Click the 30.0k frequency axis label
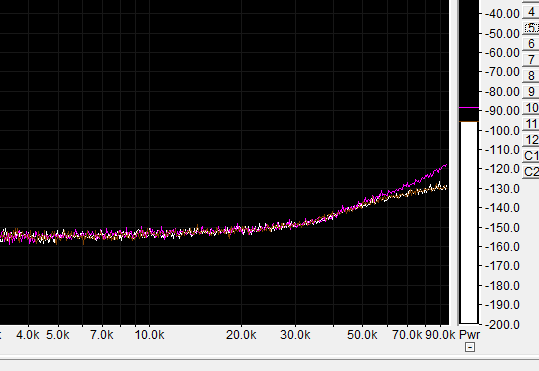 click(x=295, y=335)
